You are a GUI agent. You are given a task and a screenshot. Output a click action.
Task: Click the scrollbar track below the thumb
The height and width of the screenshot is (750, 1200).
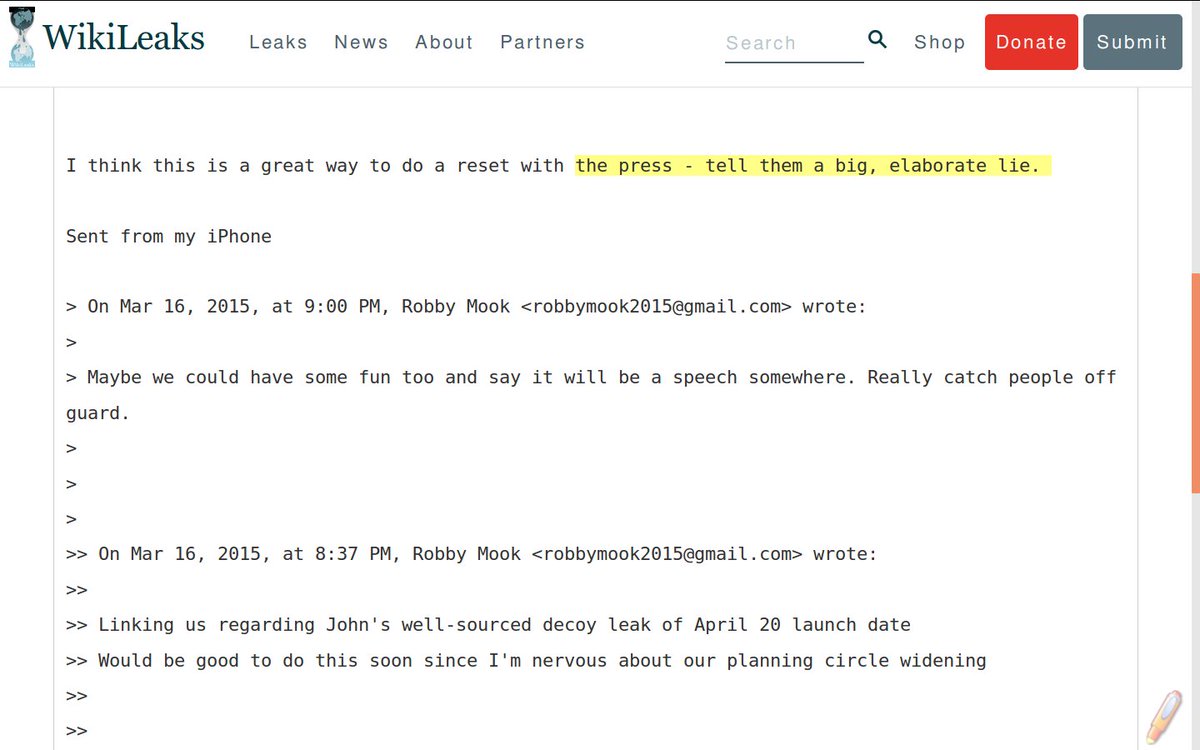(1195, 620)
